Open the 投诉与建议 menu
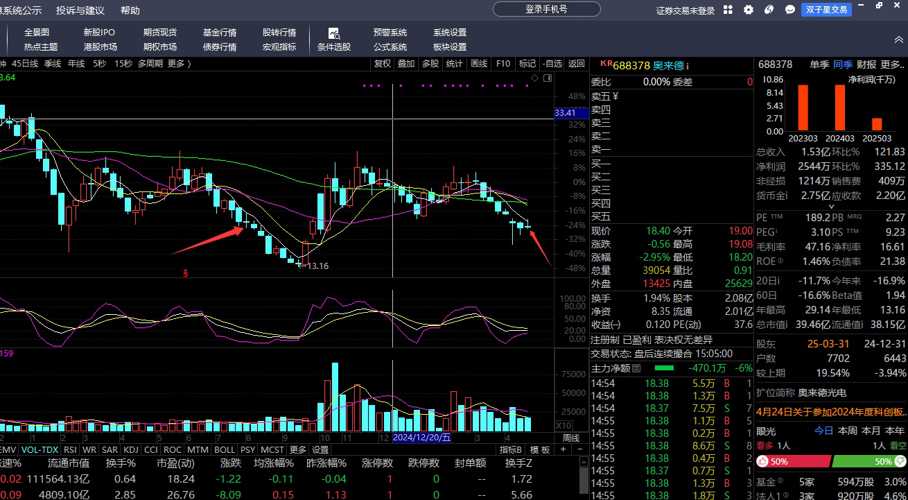 80,10
